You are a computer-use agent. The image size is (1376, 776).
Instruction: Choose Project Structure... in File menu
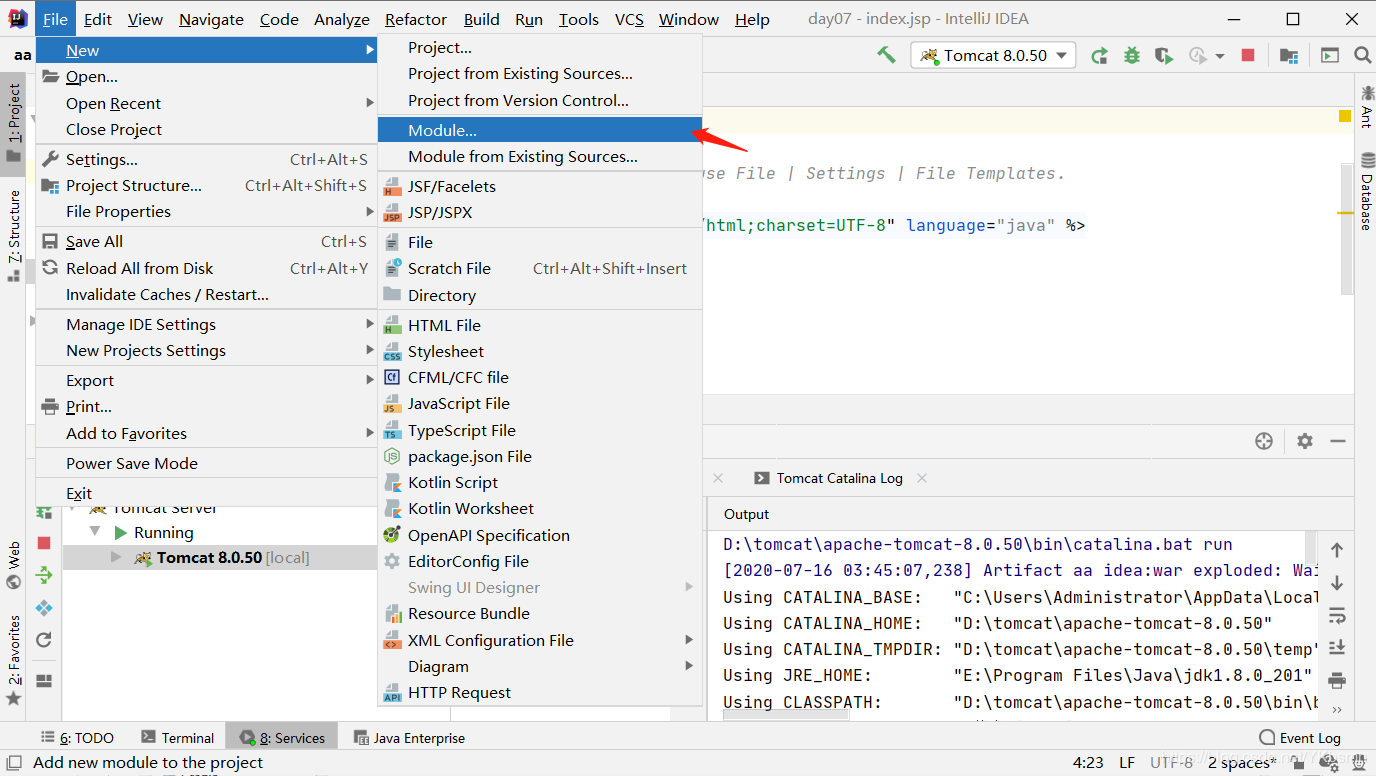point(206,185)
